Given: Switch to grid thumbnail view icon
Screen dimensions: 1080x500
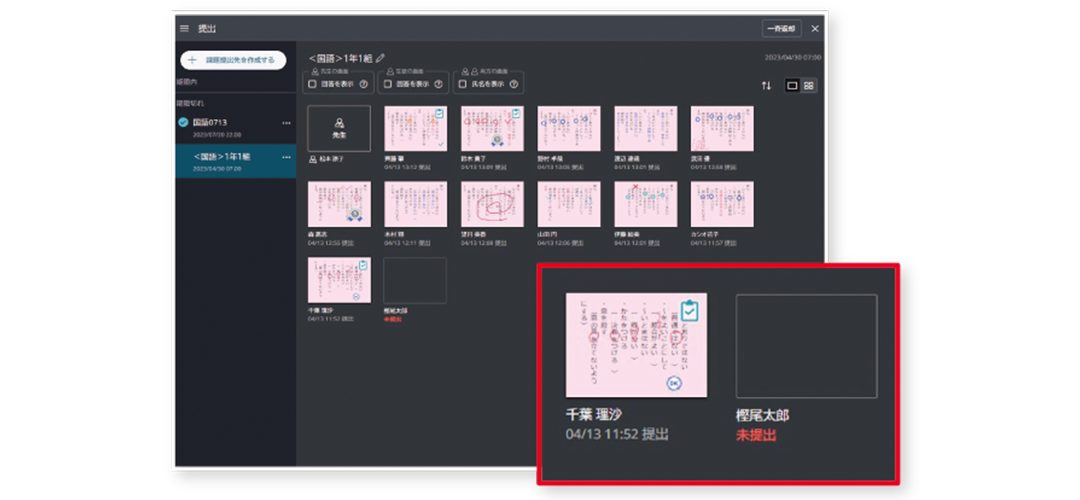Looking at the screenshot, I should click(808, 86).
